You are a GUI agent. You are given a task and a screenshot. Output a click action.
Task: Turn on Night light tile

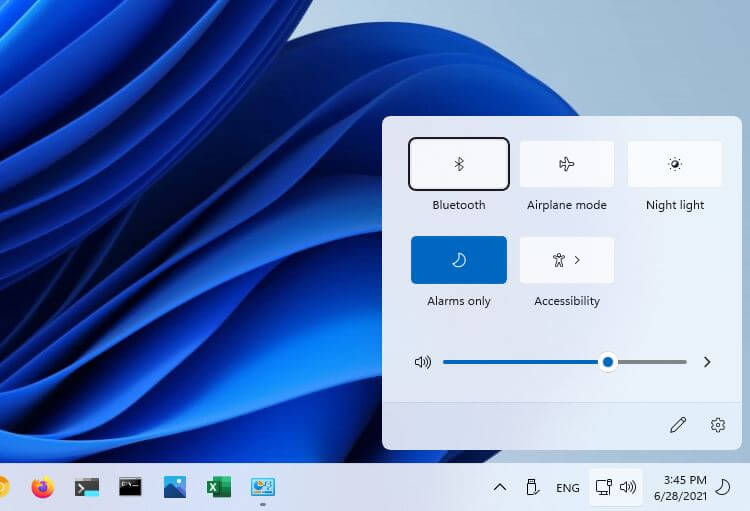point(674,164)
